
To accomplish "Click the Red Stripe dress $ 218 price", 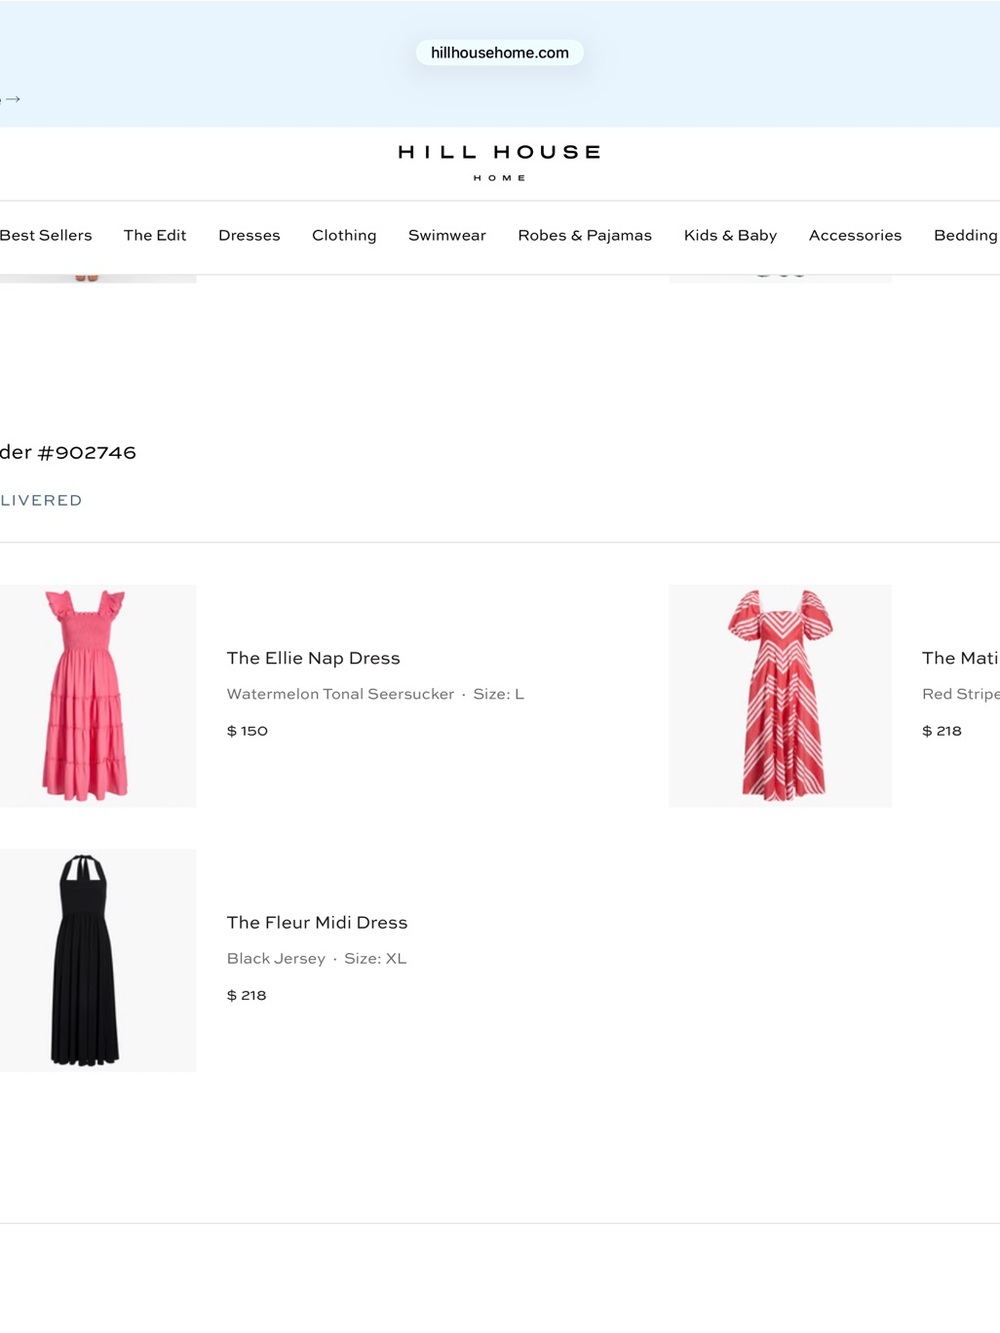I will (941, 731).
